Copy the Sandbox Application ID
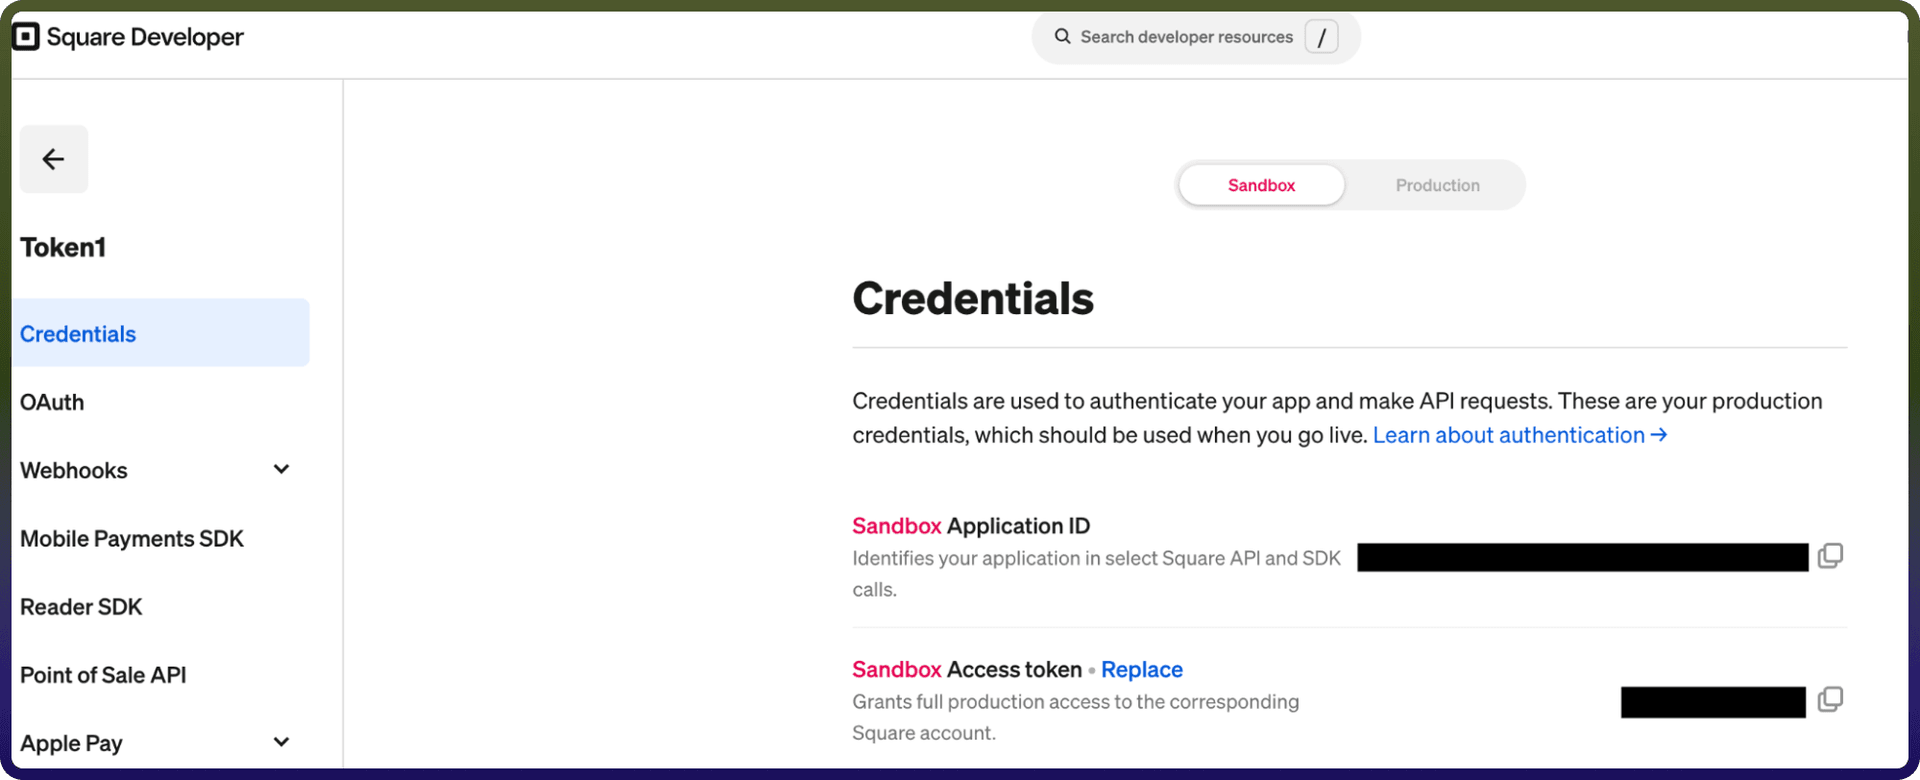The height and width of the screenshot is (780, 1920). 1830,556
